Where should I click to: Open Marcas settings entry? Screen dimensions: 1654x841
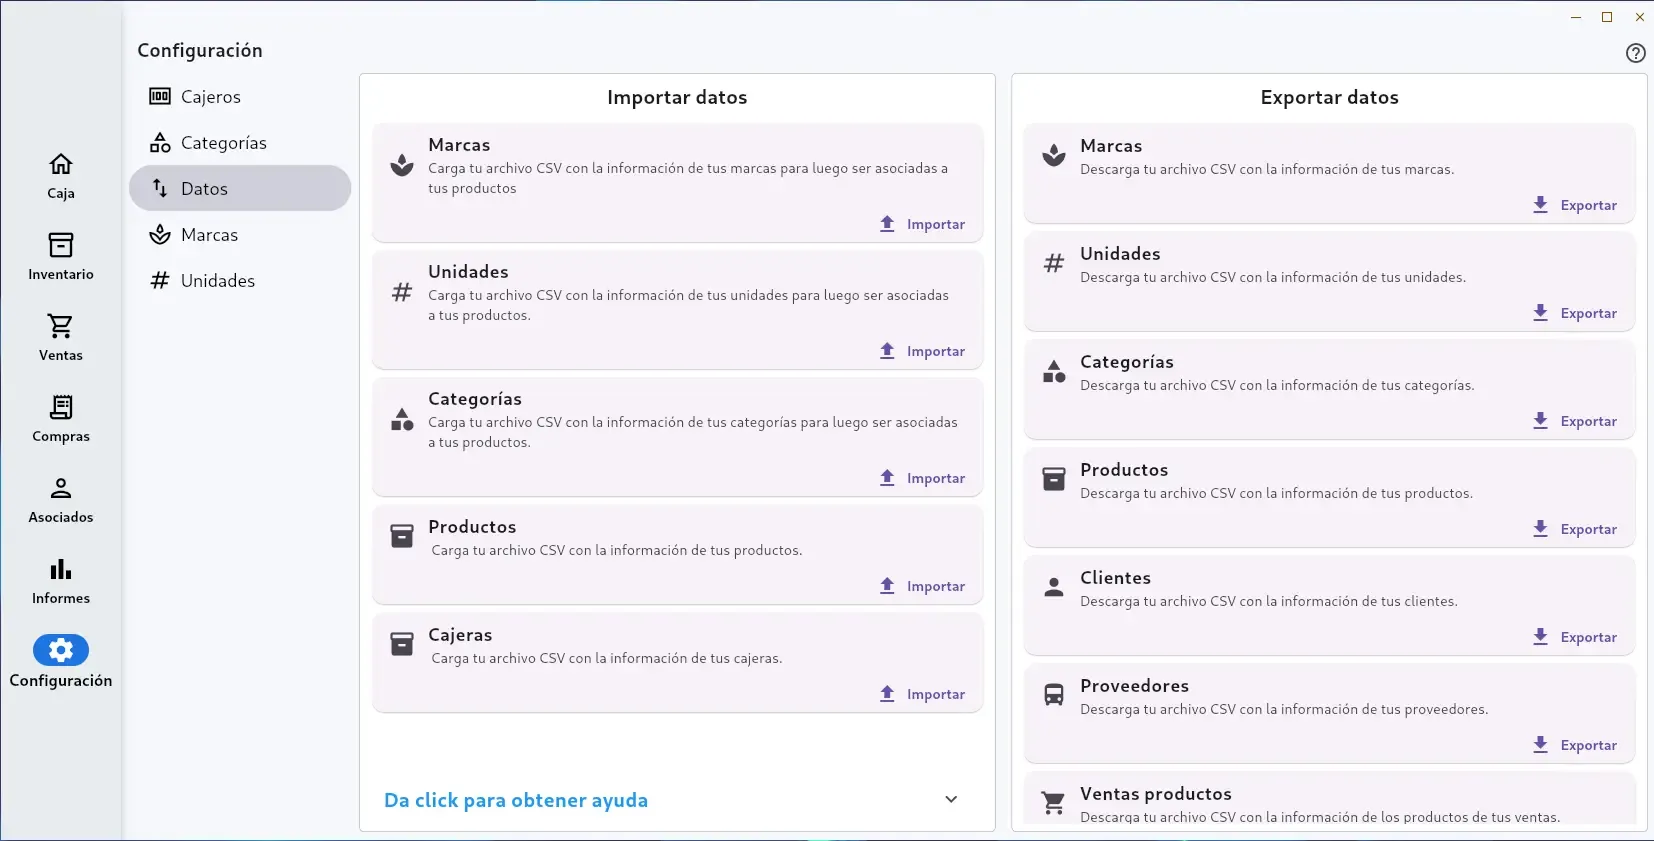point(240,235)
